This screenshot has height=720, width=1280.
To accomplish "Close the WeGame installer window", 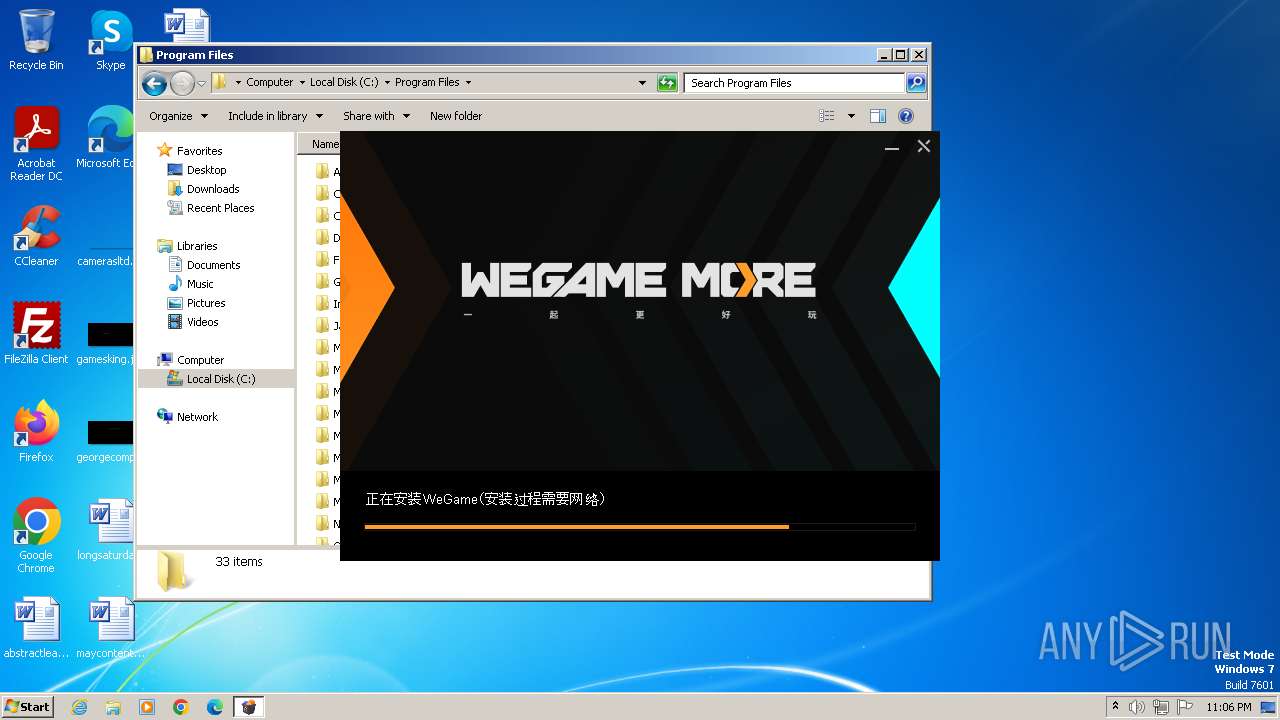I will pyautogui.click(x=924, y=146).
